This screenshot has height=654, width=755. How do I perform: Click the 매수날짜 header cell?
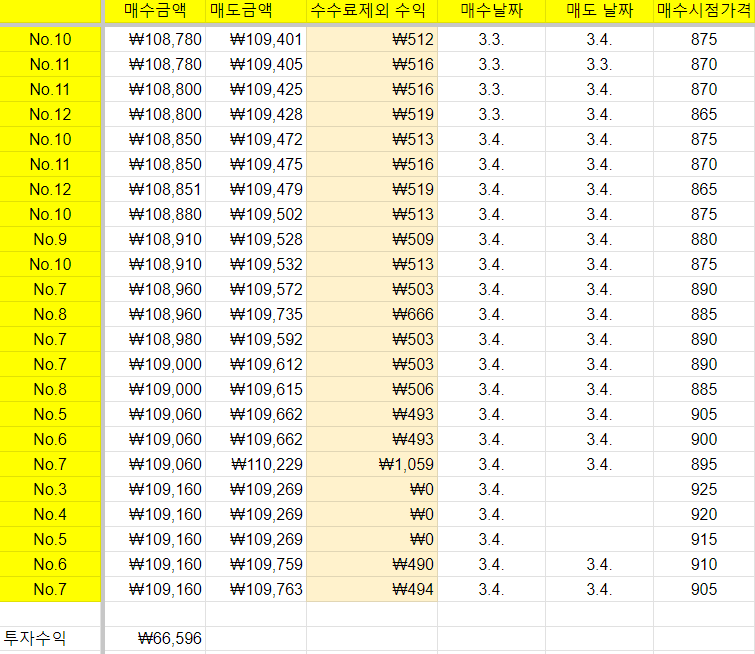(492, 11)
